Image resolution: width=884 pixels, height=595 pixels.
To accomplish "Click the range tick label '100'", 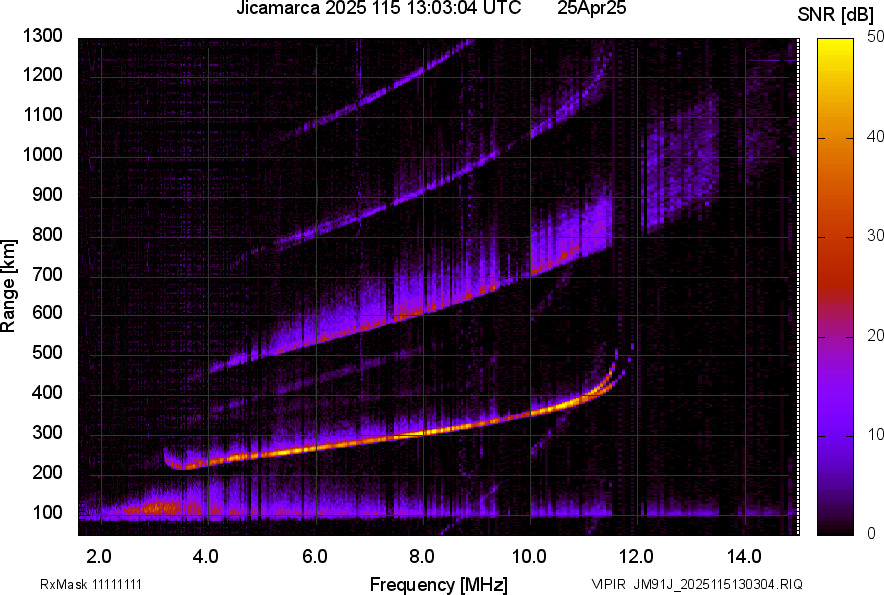I will [47, 512].
